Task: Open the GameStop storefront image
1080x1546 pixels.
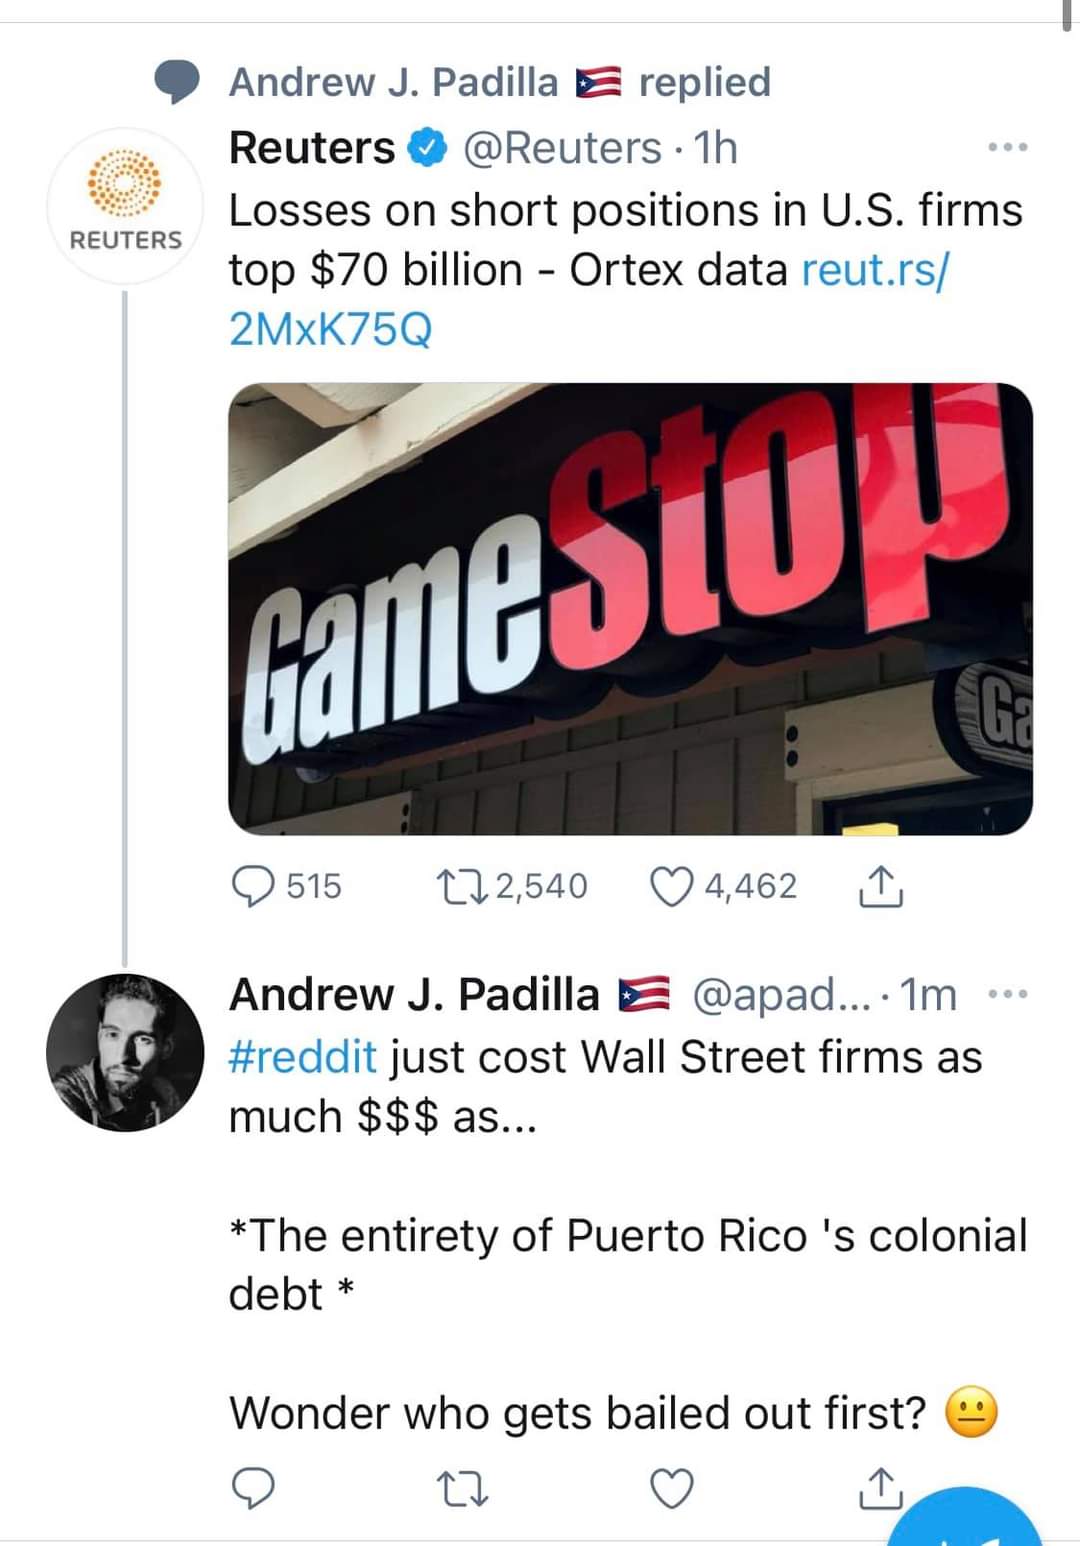Action: (x=630, y=608)
